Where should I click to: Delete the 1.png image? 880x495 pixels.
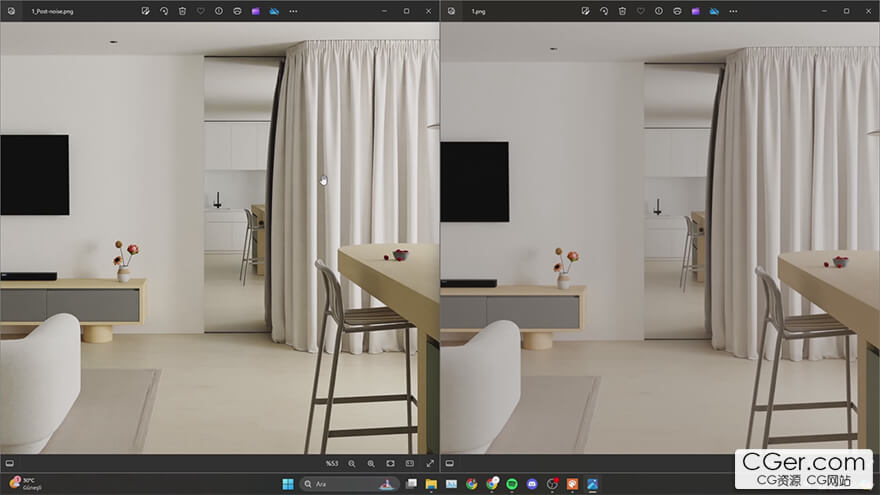(x=622, y=11)
